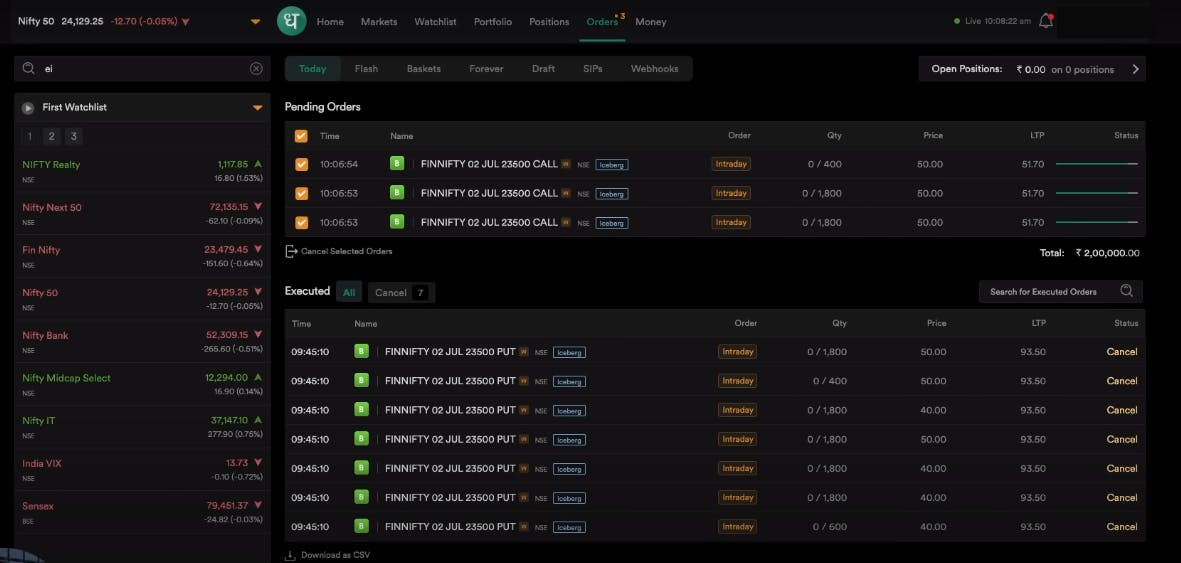The image size is (1181, 563).
Task: Open the notifications bell icon
Action: [1046, 21]
